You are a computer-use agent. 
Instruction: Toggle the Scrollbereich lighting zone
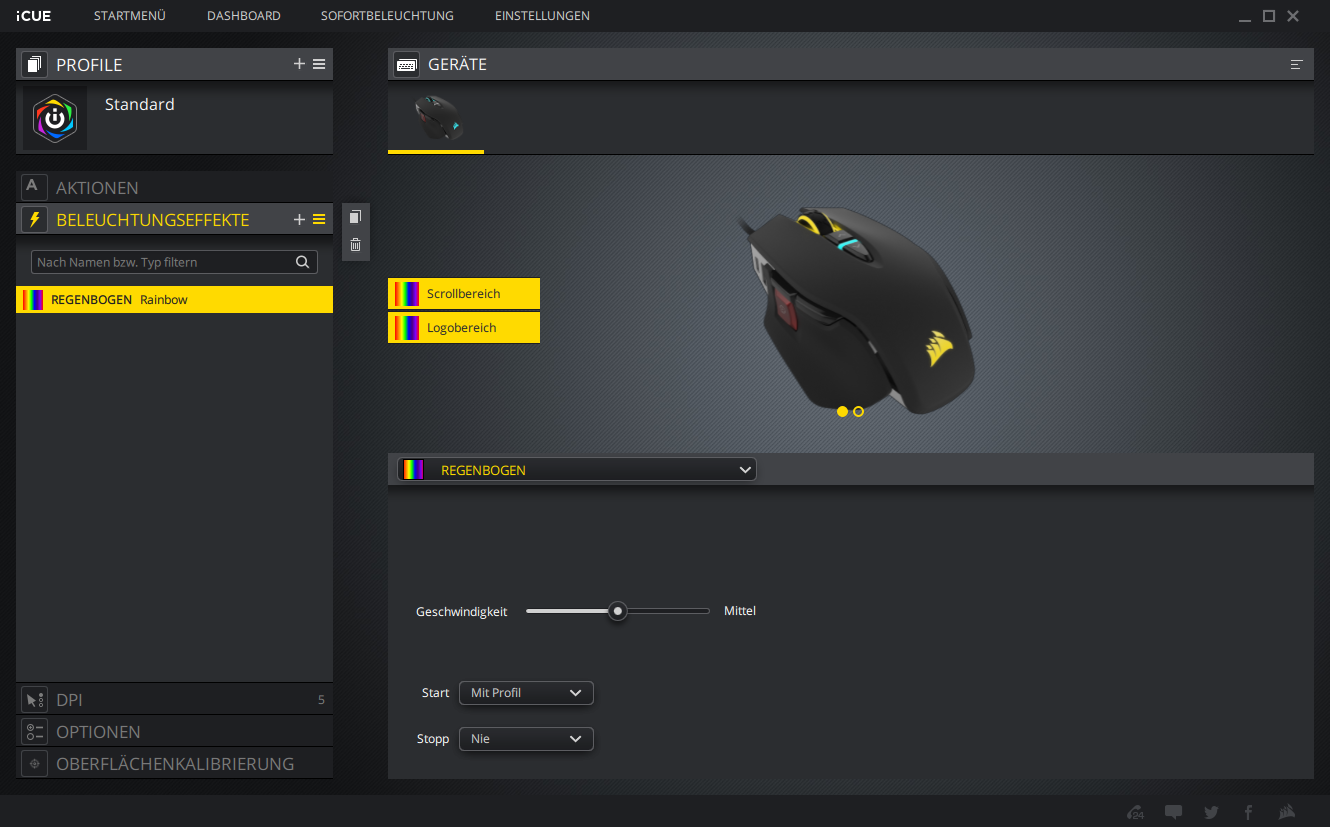click(x=464, y=294)
